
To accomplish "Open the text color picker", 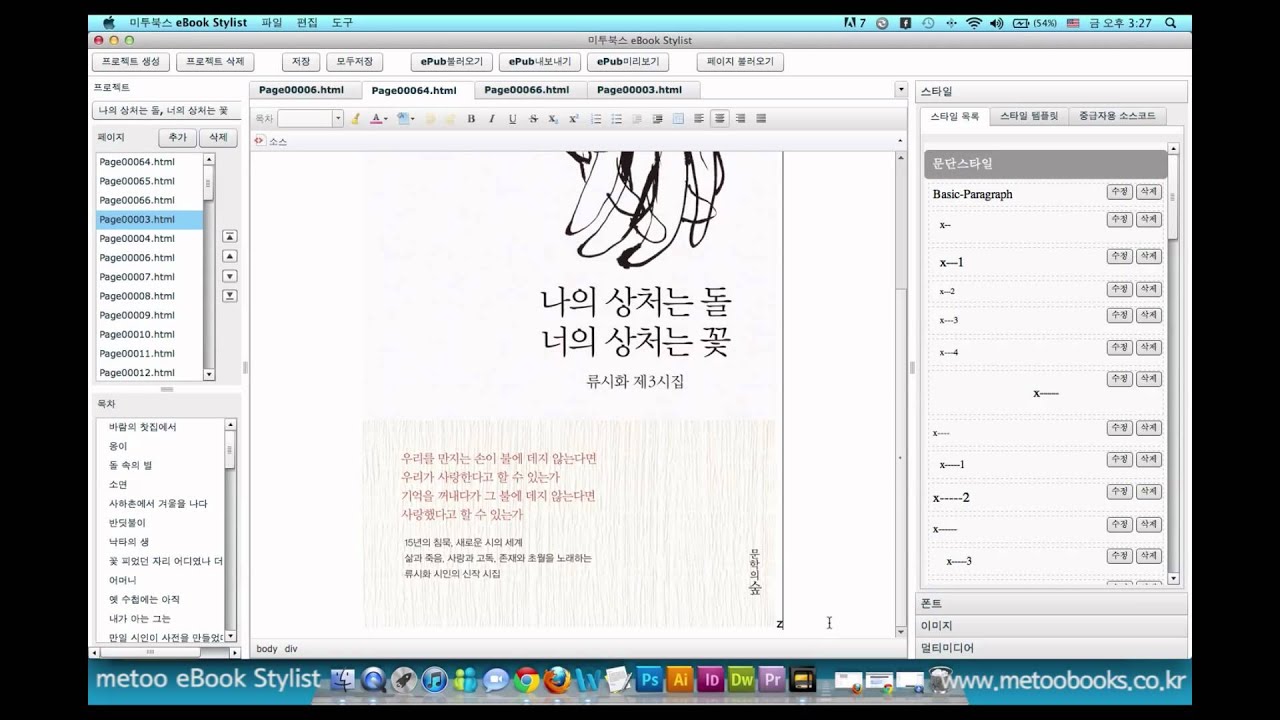I will coord(379,119).
